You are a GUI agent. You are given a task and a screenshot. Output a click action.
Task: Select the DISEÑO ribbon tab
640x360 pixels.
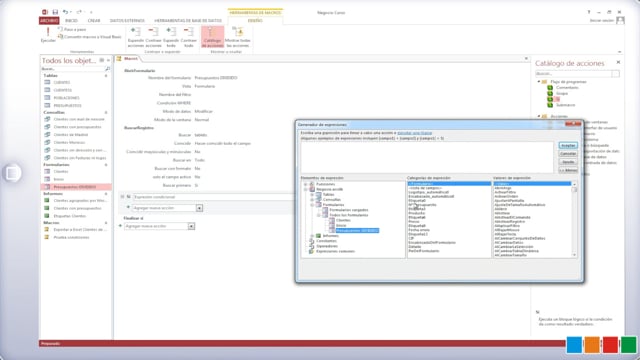point(255,20)
